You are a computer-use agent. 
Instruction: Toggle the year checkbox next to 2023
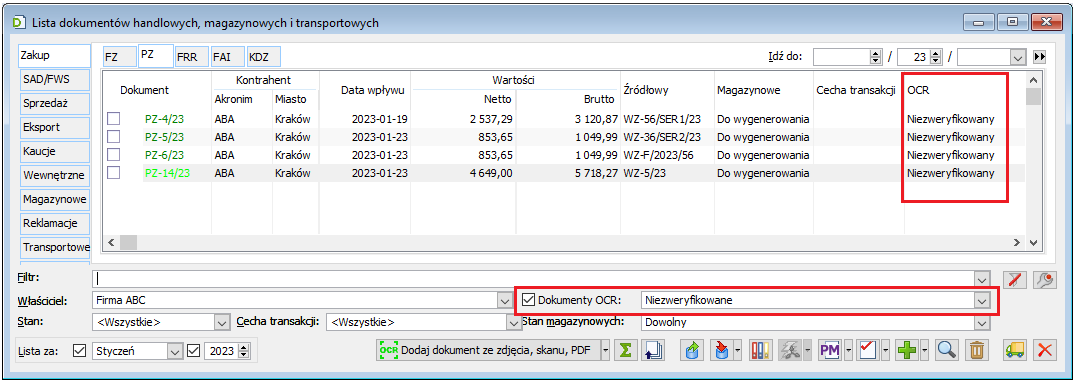pos(194,350)
